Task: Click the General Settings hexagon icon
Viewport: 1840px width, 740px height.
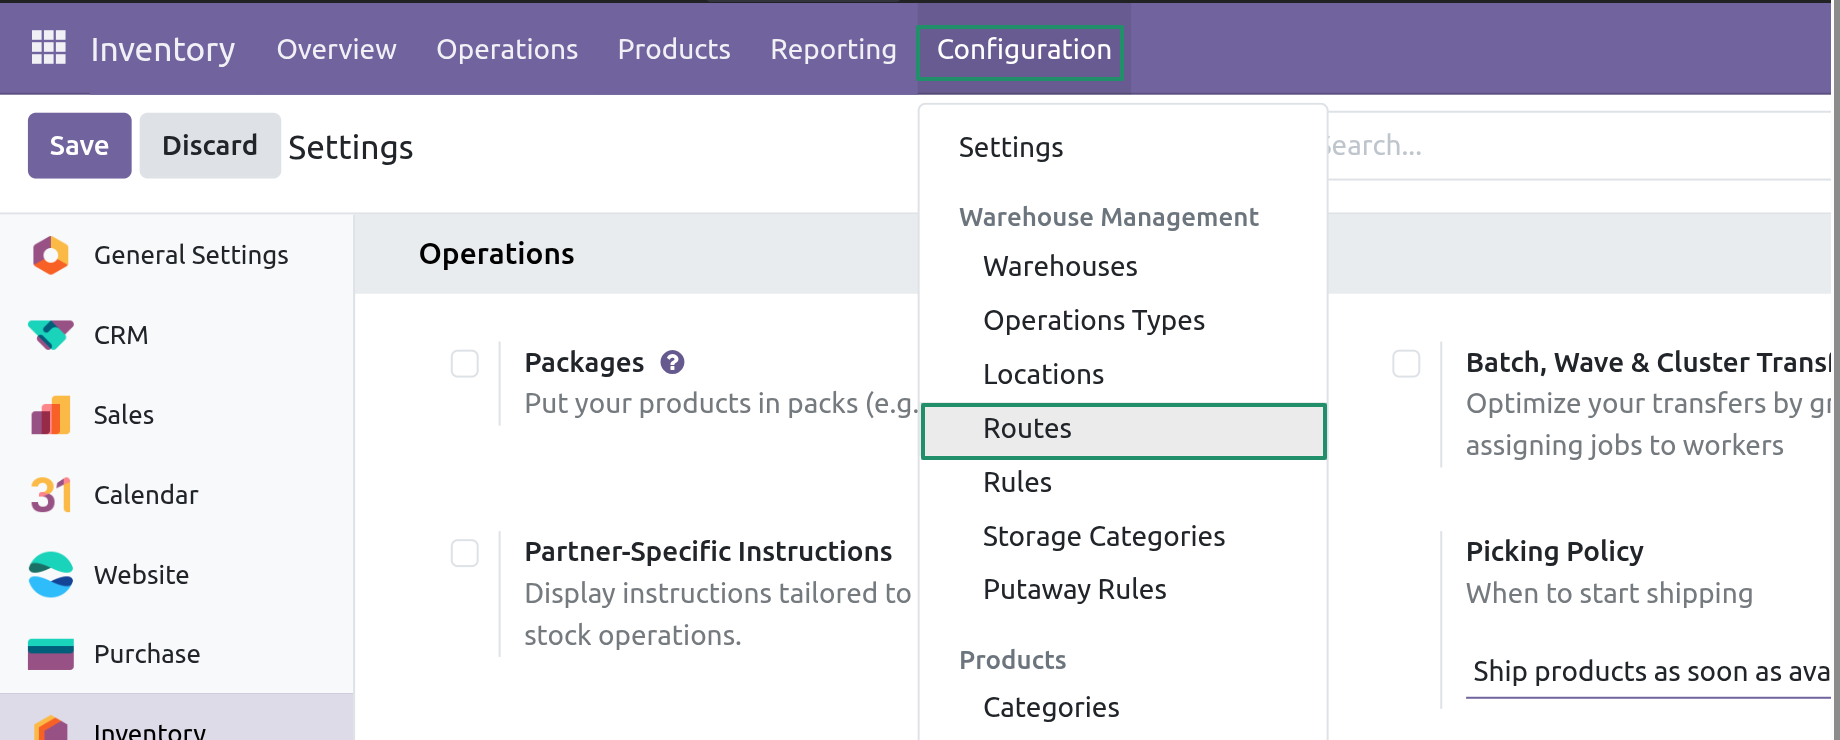Action: coord(51,255)
